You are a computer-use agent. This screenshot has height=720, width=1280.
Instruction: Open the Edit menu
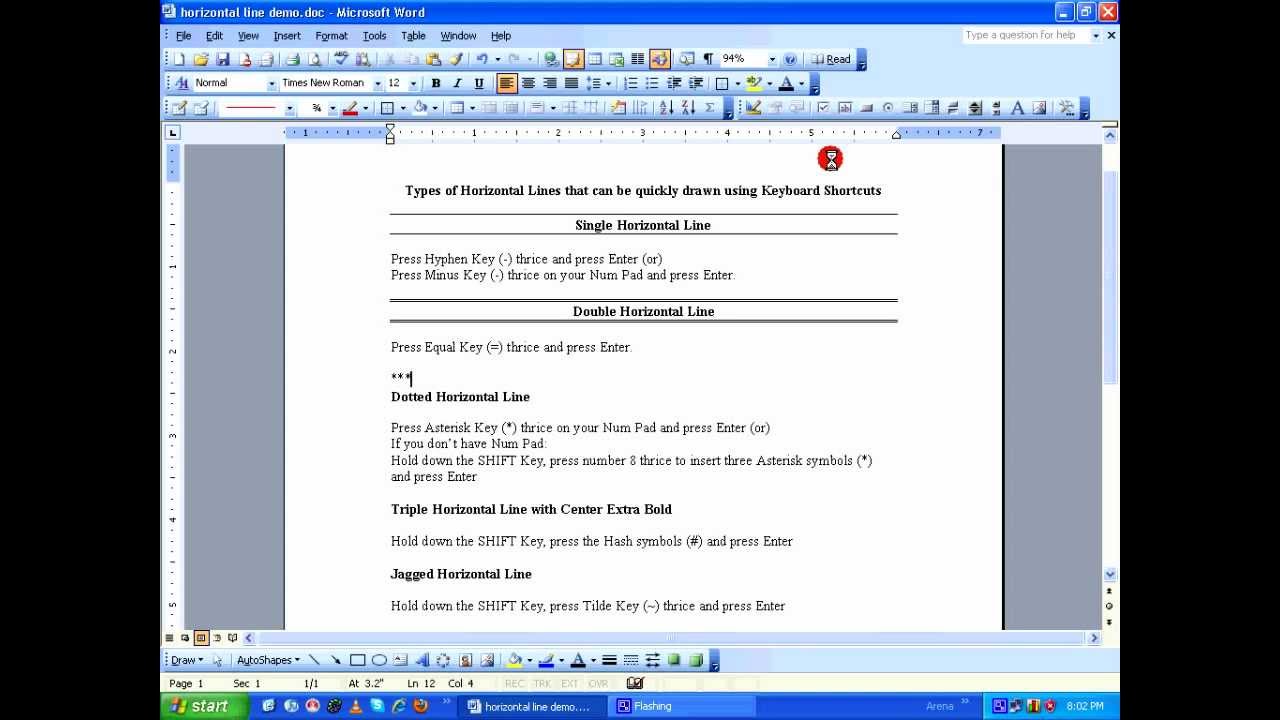(214, 36)
